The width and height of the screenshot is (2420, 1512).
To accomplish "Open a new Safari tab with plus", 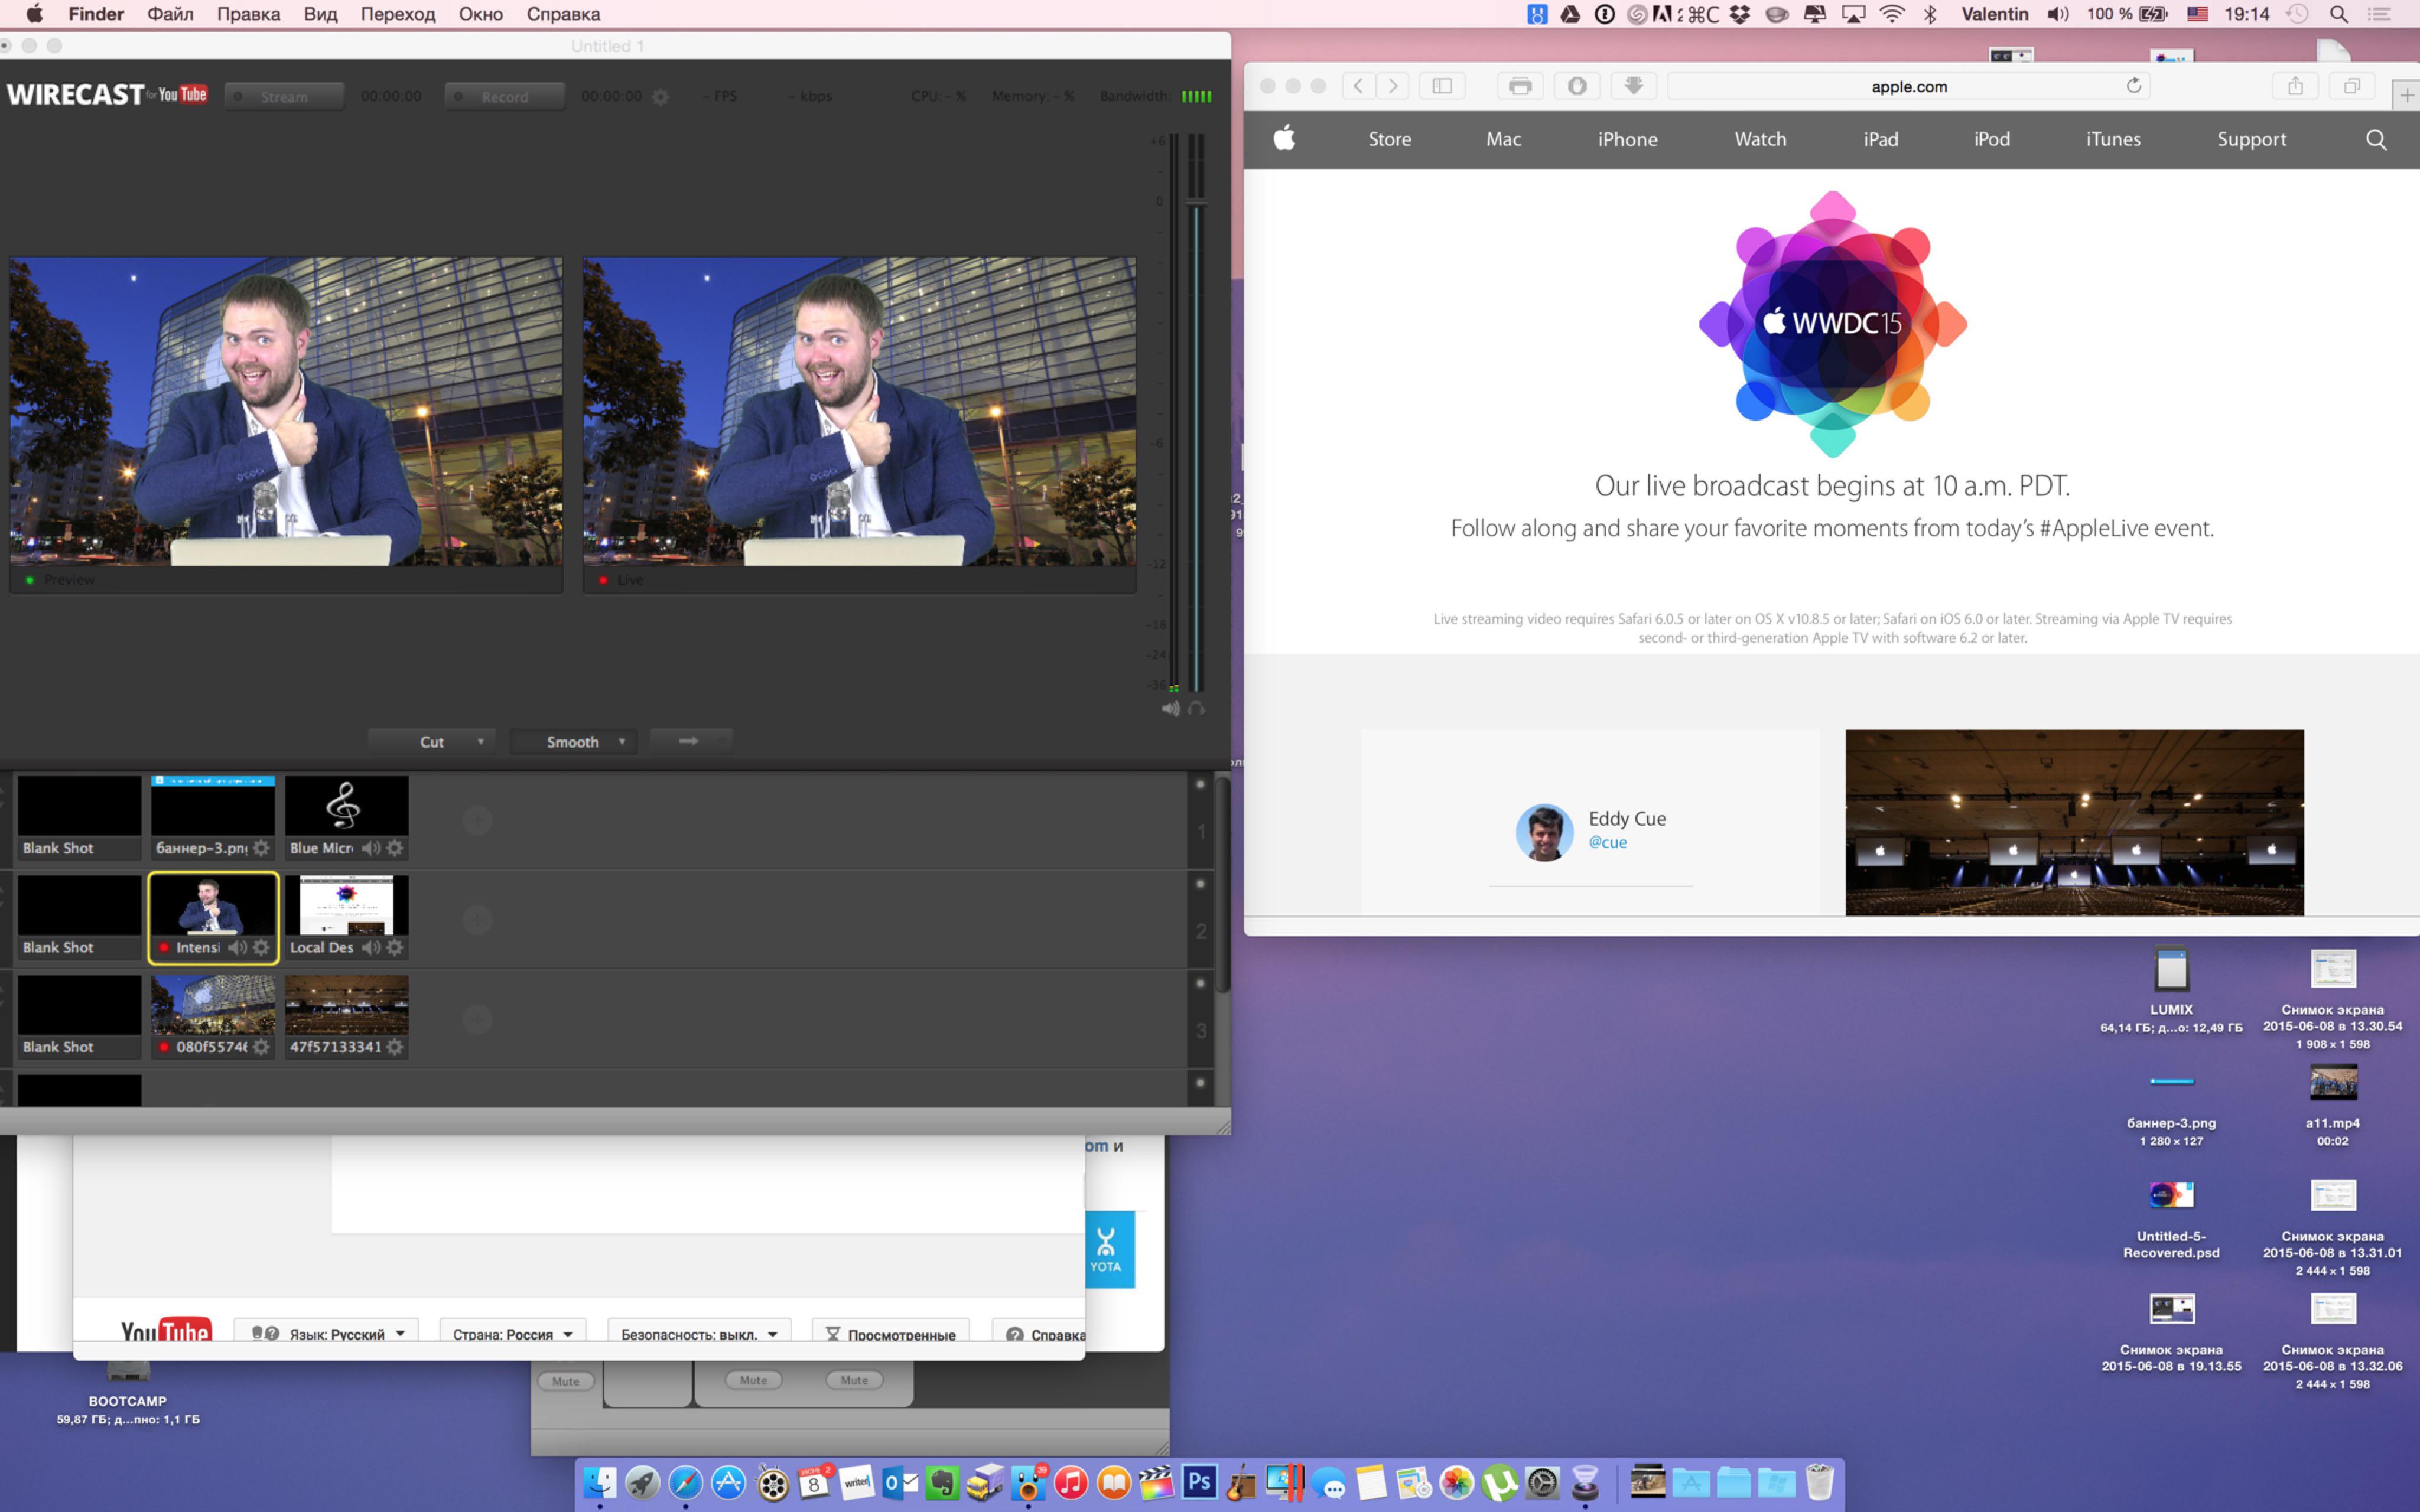I will [2407, 95].
